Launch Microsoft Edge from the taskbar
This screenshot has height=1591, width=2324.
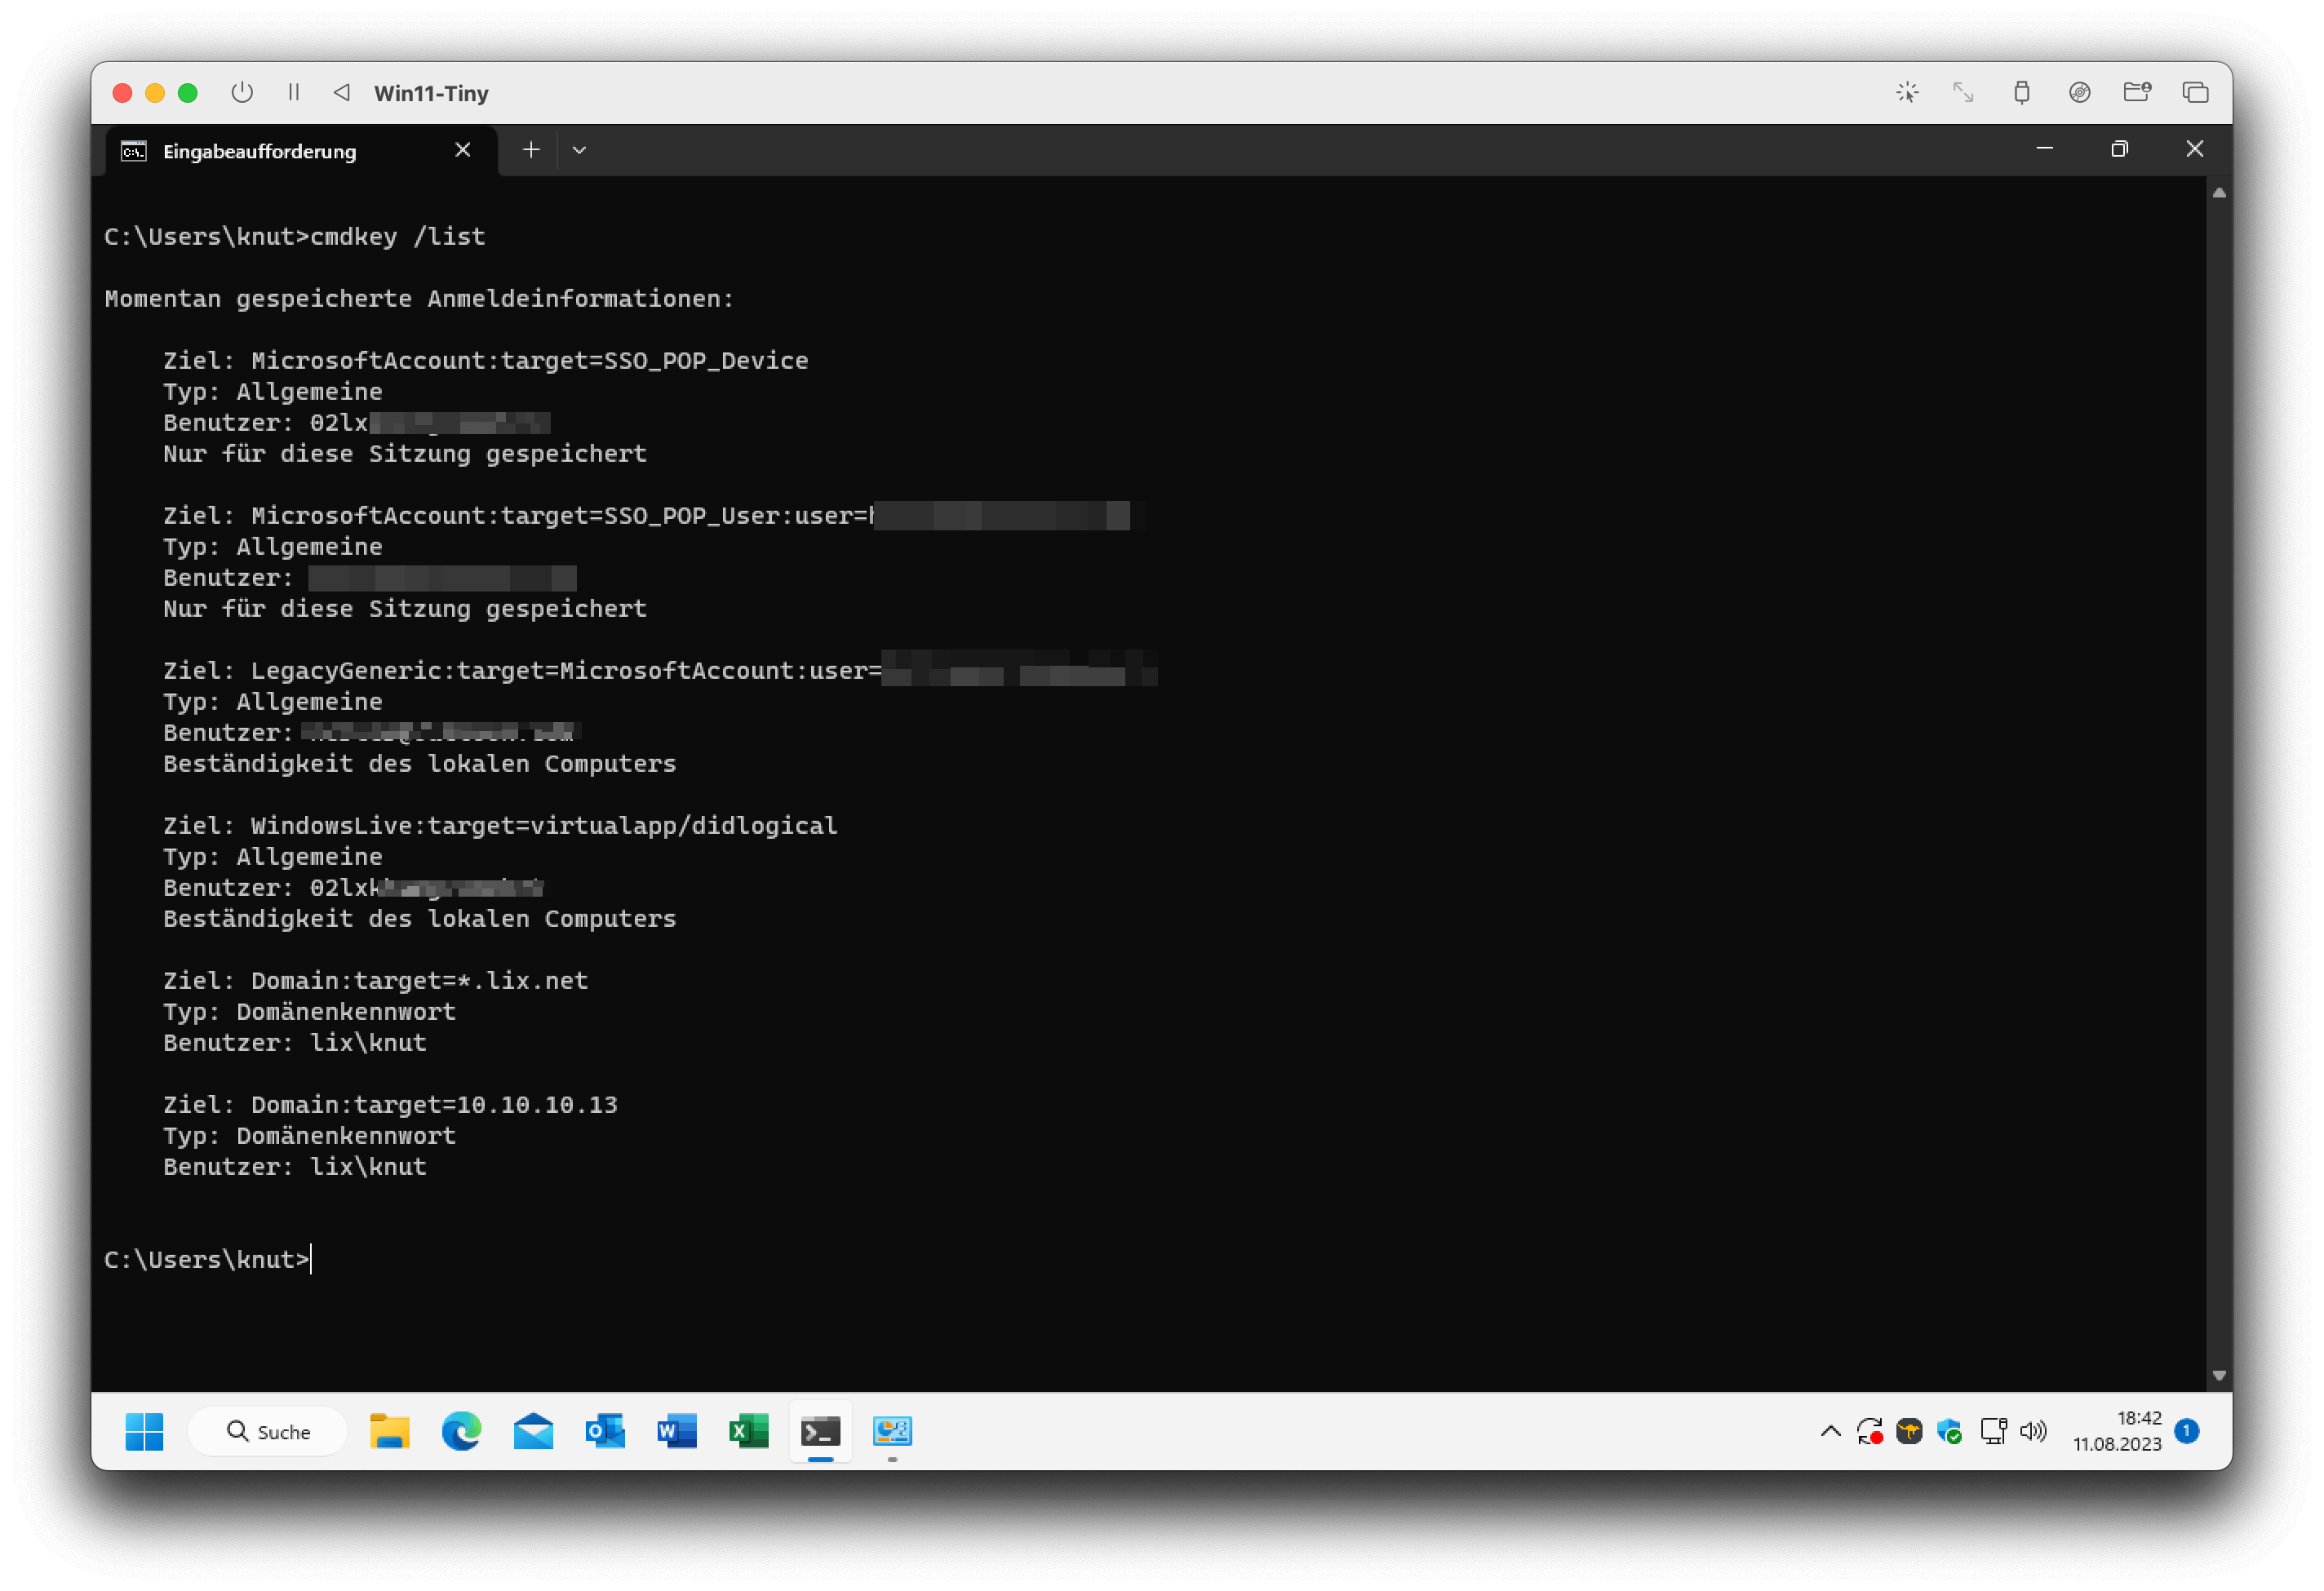(461, 1431)
